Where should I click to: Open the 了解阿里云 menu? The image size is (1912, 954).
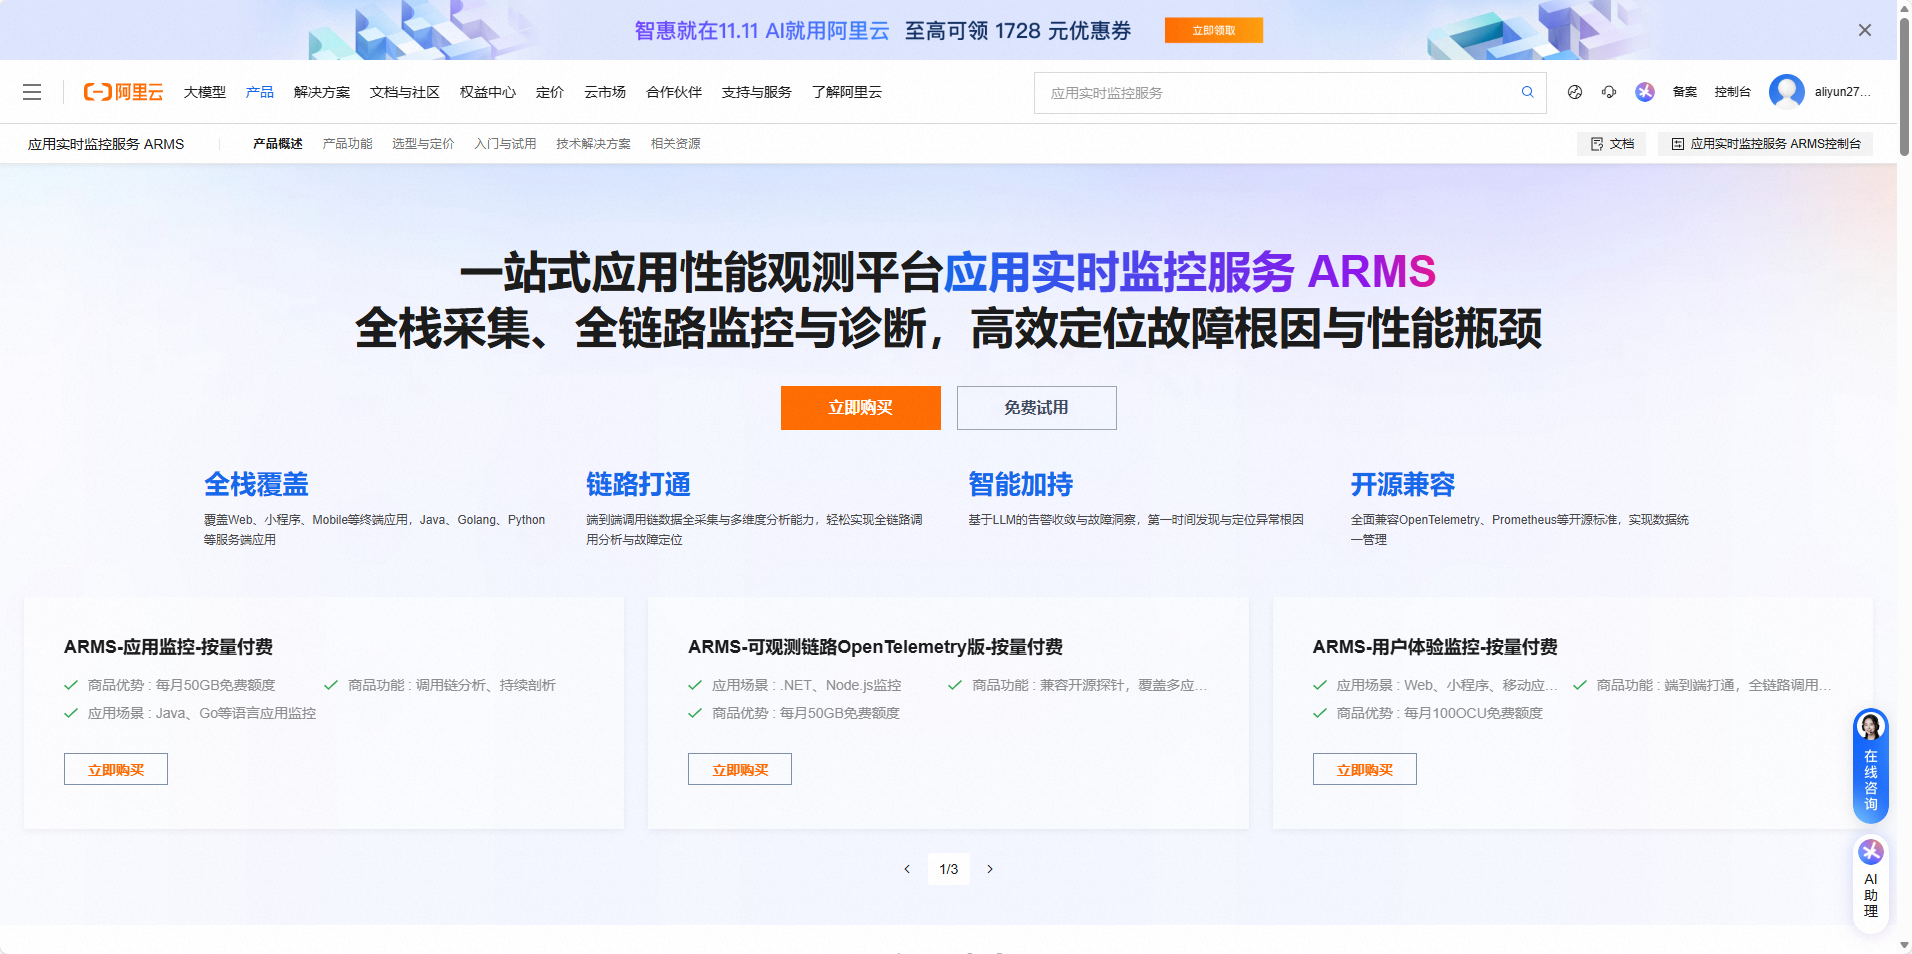pos(847,92)
